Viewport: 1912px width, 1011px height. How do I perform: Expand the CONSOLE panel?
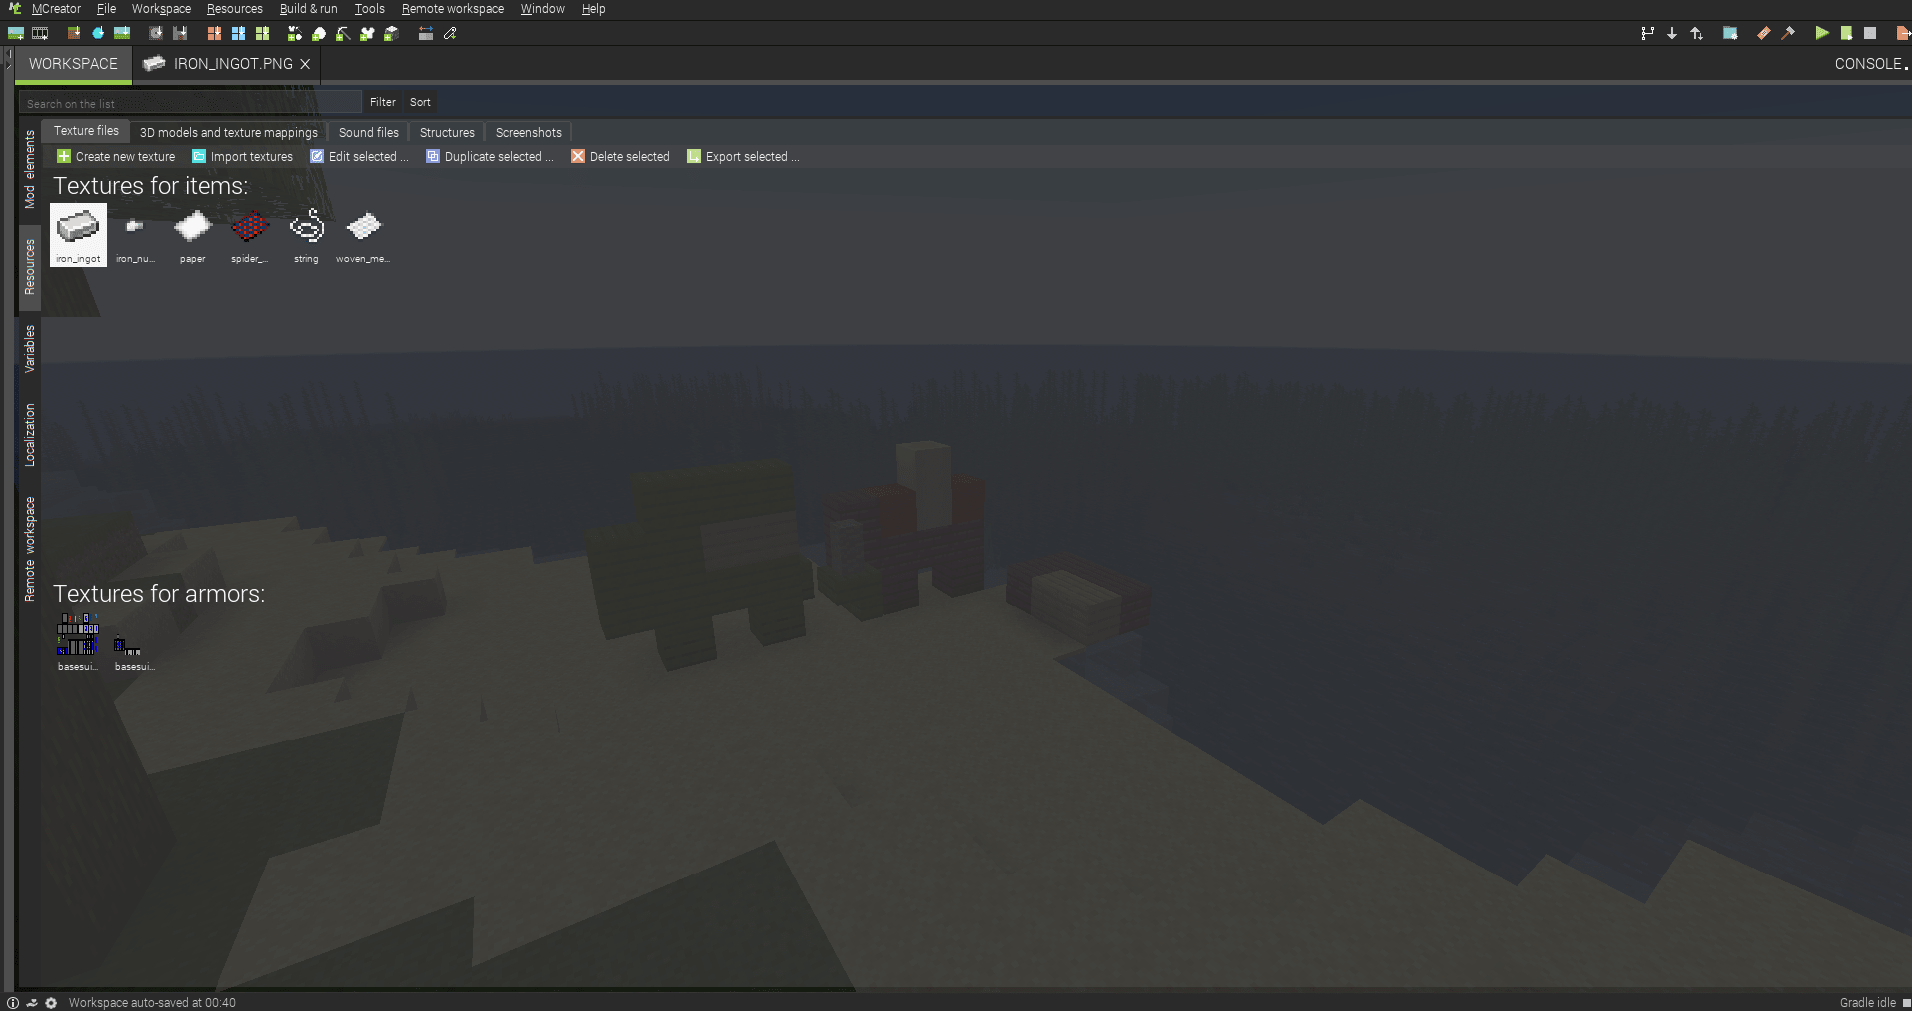click(1866, 64)
